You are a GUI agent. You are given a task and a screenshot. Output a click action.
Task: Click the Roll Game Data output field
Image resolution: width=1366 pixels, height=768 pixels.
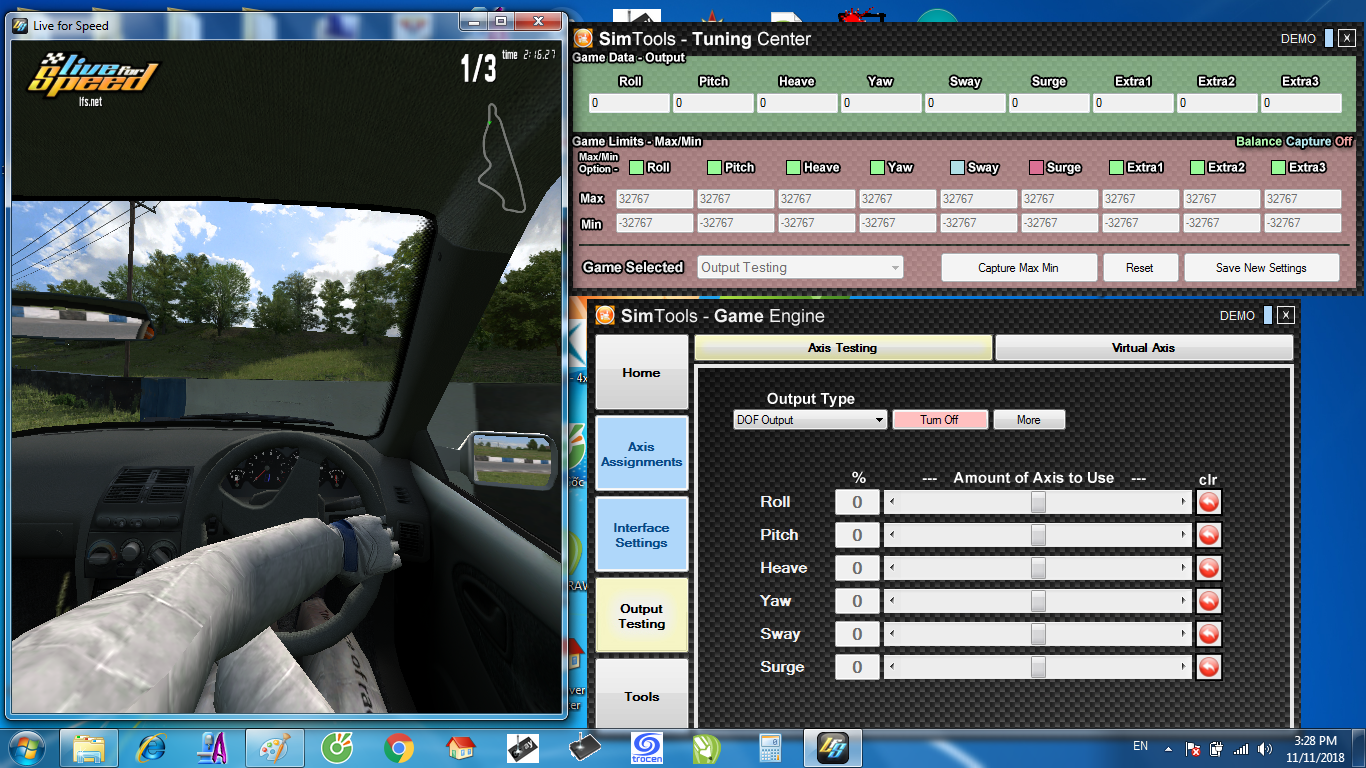click(629, 103)
